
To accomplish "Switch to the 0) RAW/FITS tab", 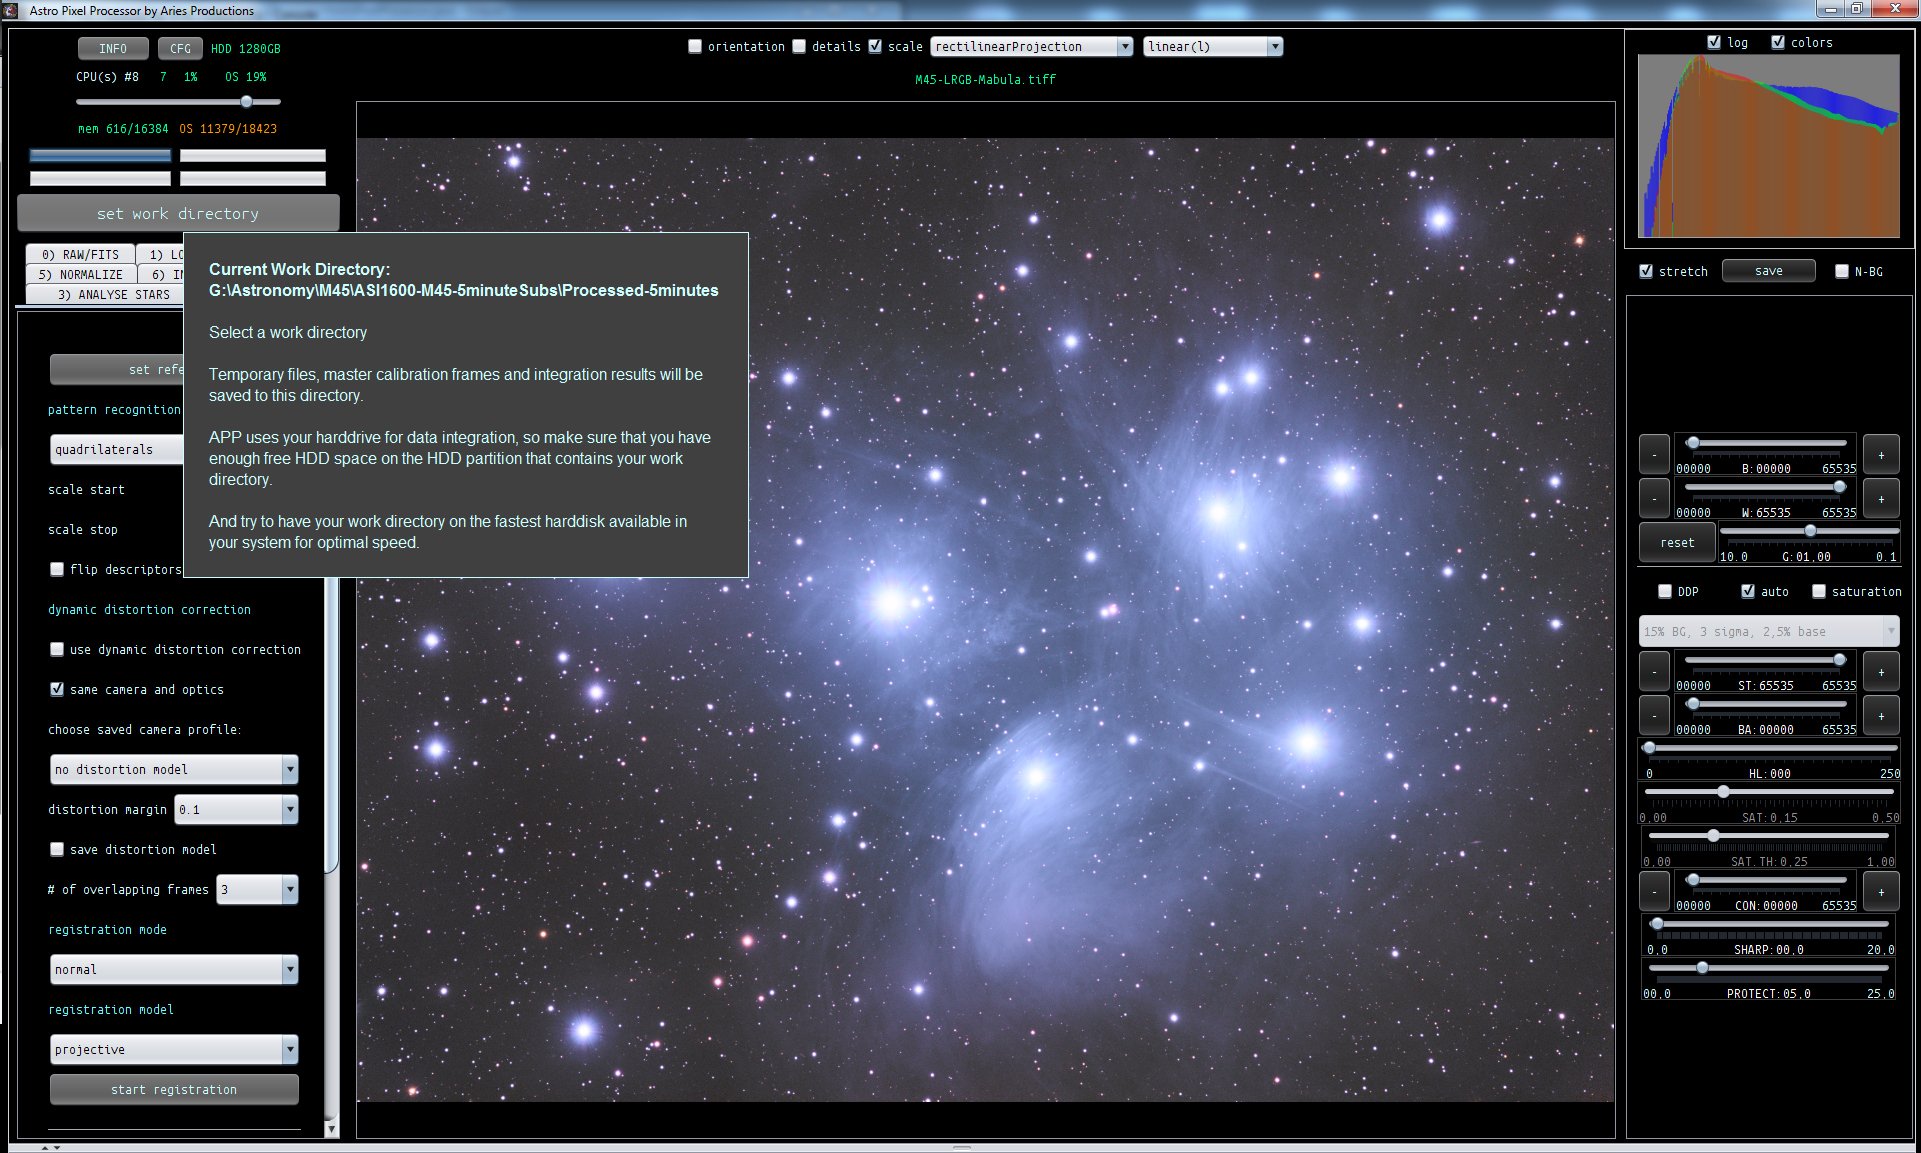I will point(80,254).
